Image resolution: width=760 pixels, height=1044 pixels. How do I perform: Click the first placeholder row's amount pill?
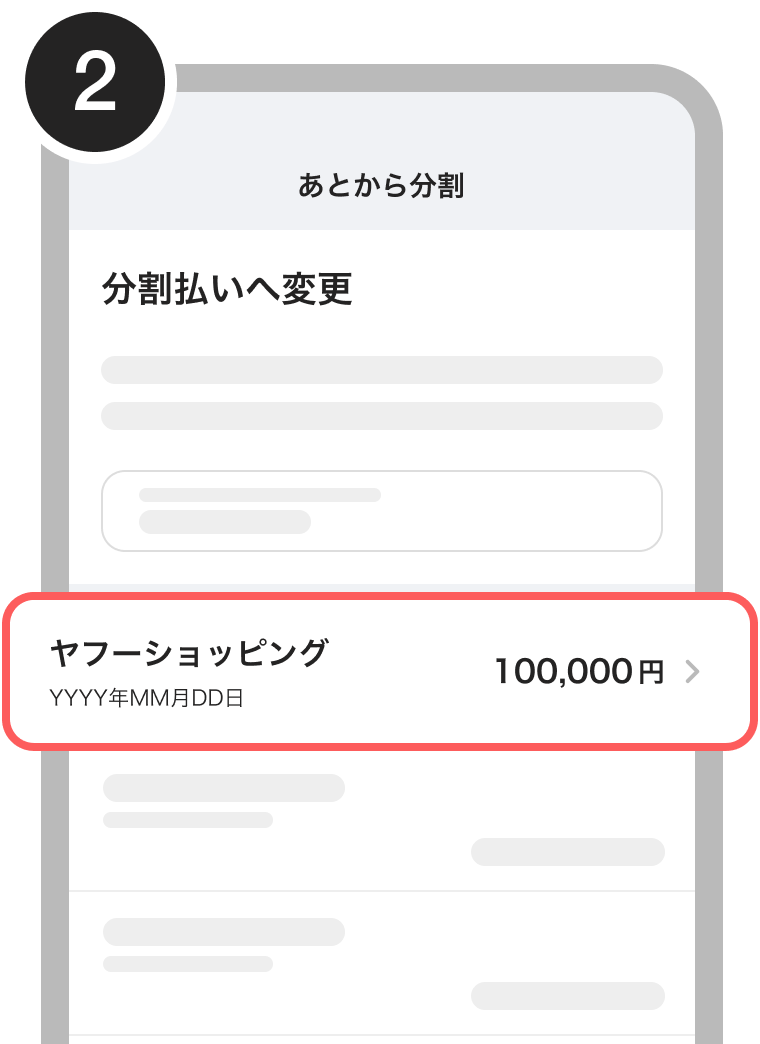[x=568, y=852]
